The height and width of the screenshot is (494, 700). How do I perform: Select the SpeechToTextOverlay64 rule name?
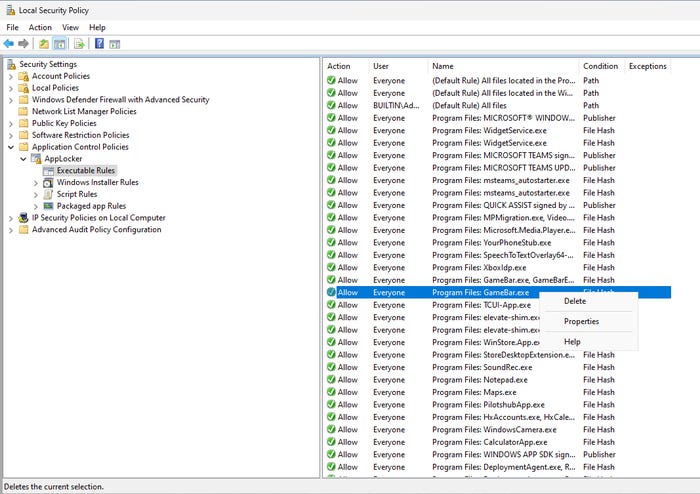(503, 255)
